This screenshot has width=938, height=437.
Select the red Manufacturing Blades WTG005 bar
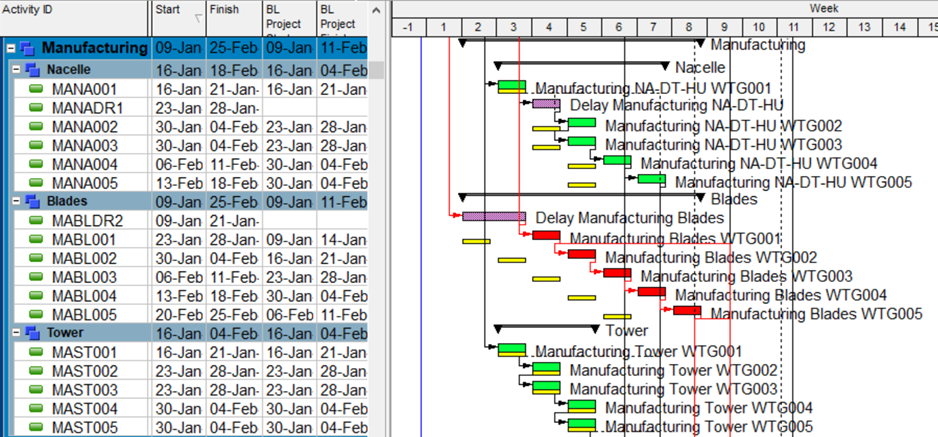[687, 310]
